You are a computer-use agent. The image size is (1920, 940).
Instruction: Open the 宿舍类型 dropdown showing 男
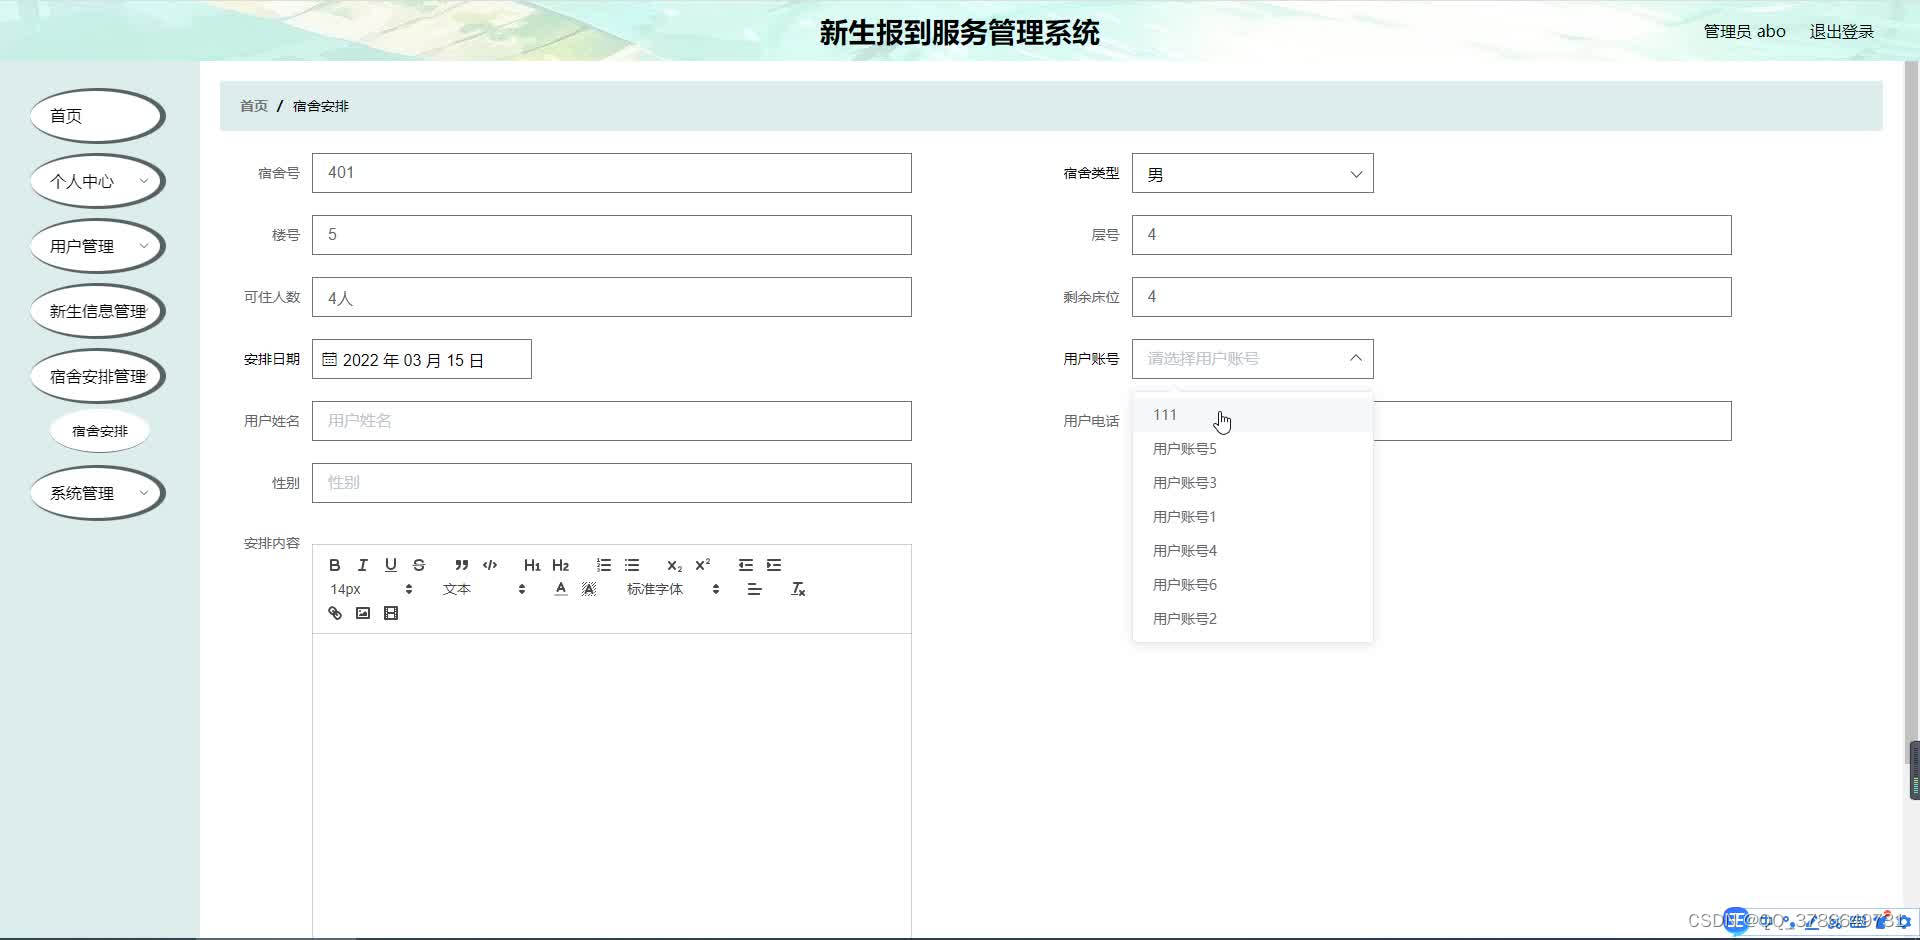(1252, 173)
